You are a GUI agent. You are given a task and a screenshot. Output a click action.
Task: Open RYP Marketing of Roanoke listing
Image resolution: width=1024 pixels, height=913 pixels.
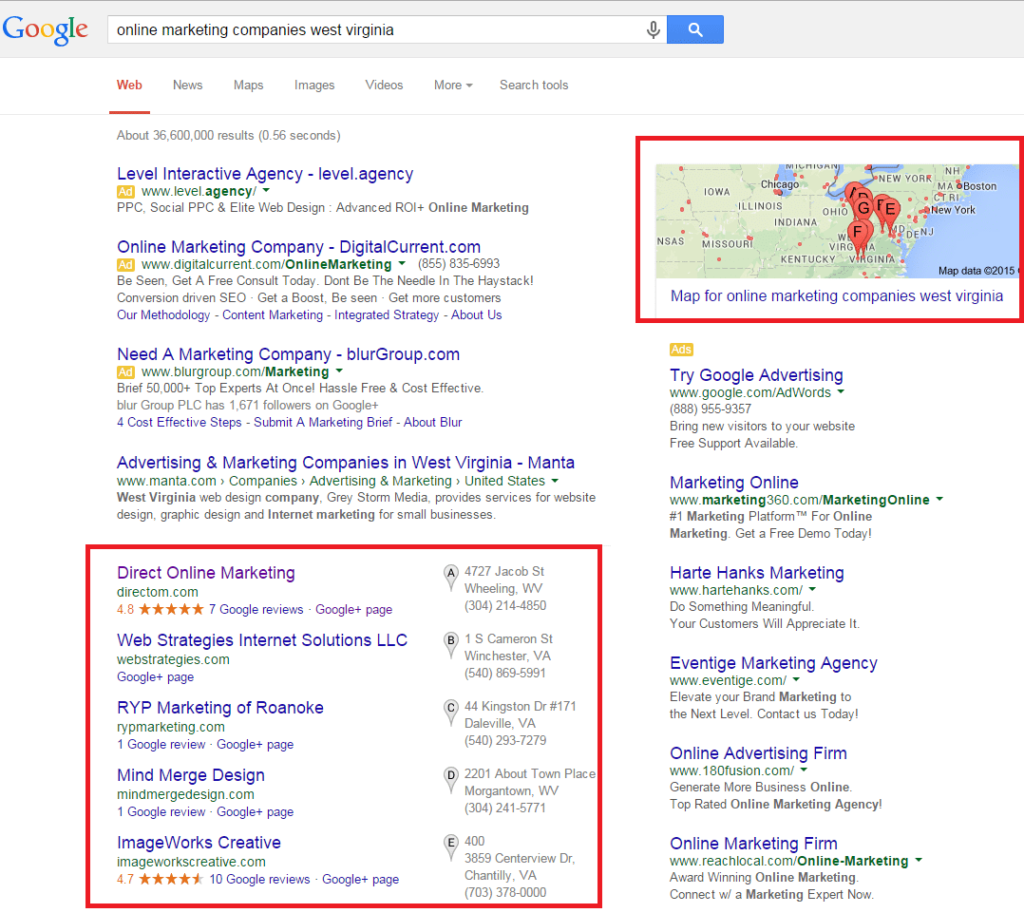220,707
